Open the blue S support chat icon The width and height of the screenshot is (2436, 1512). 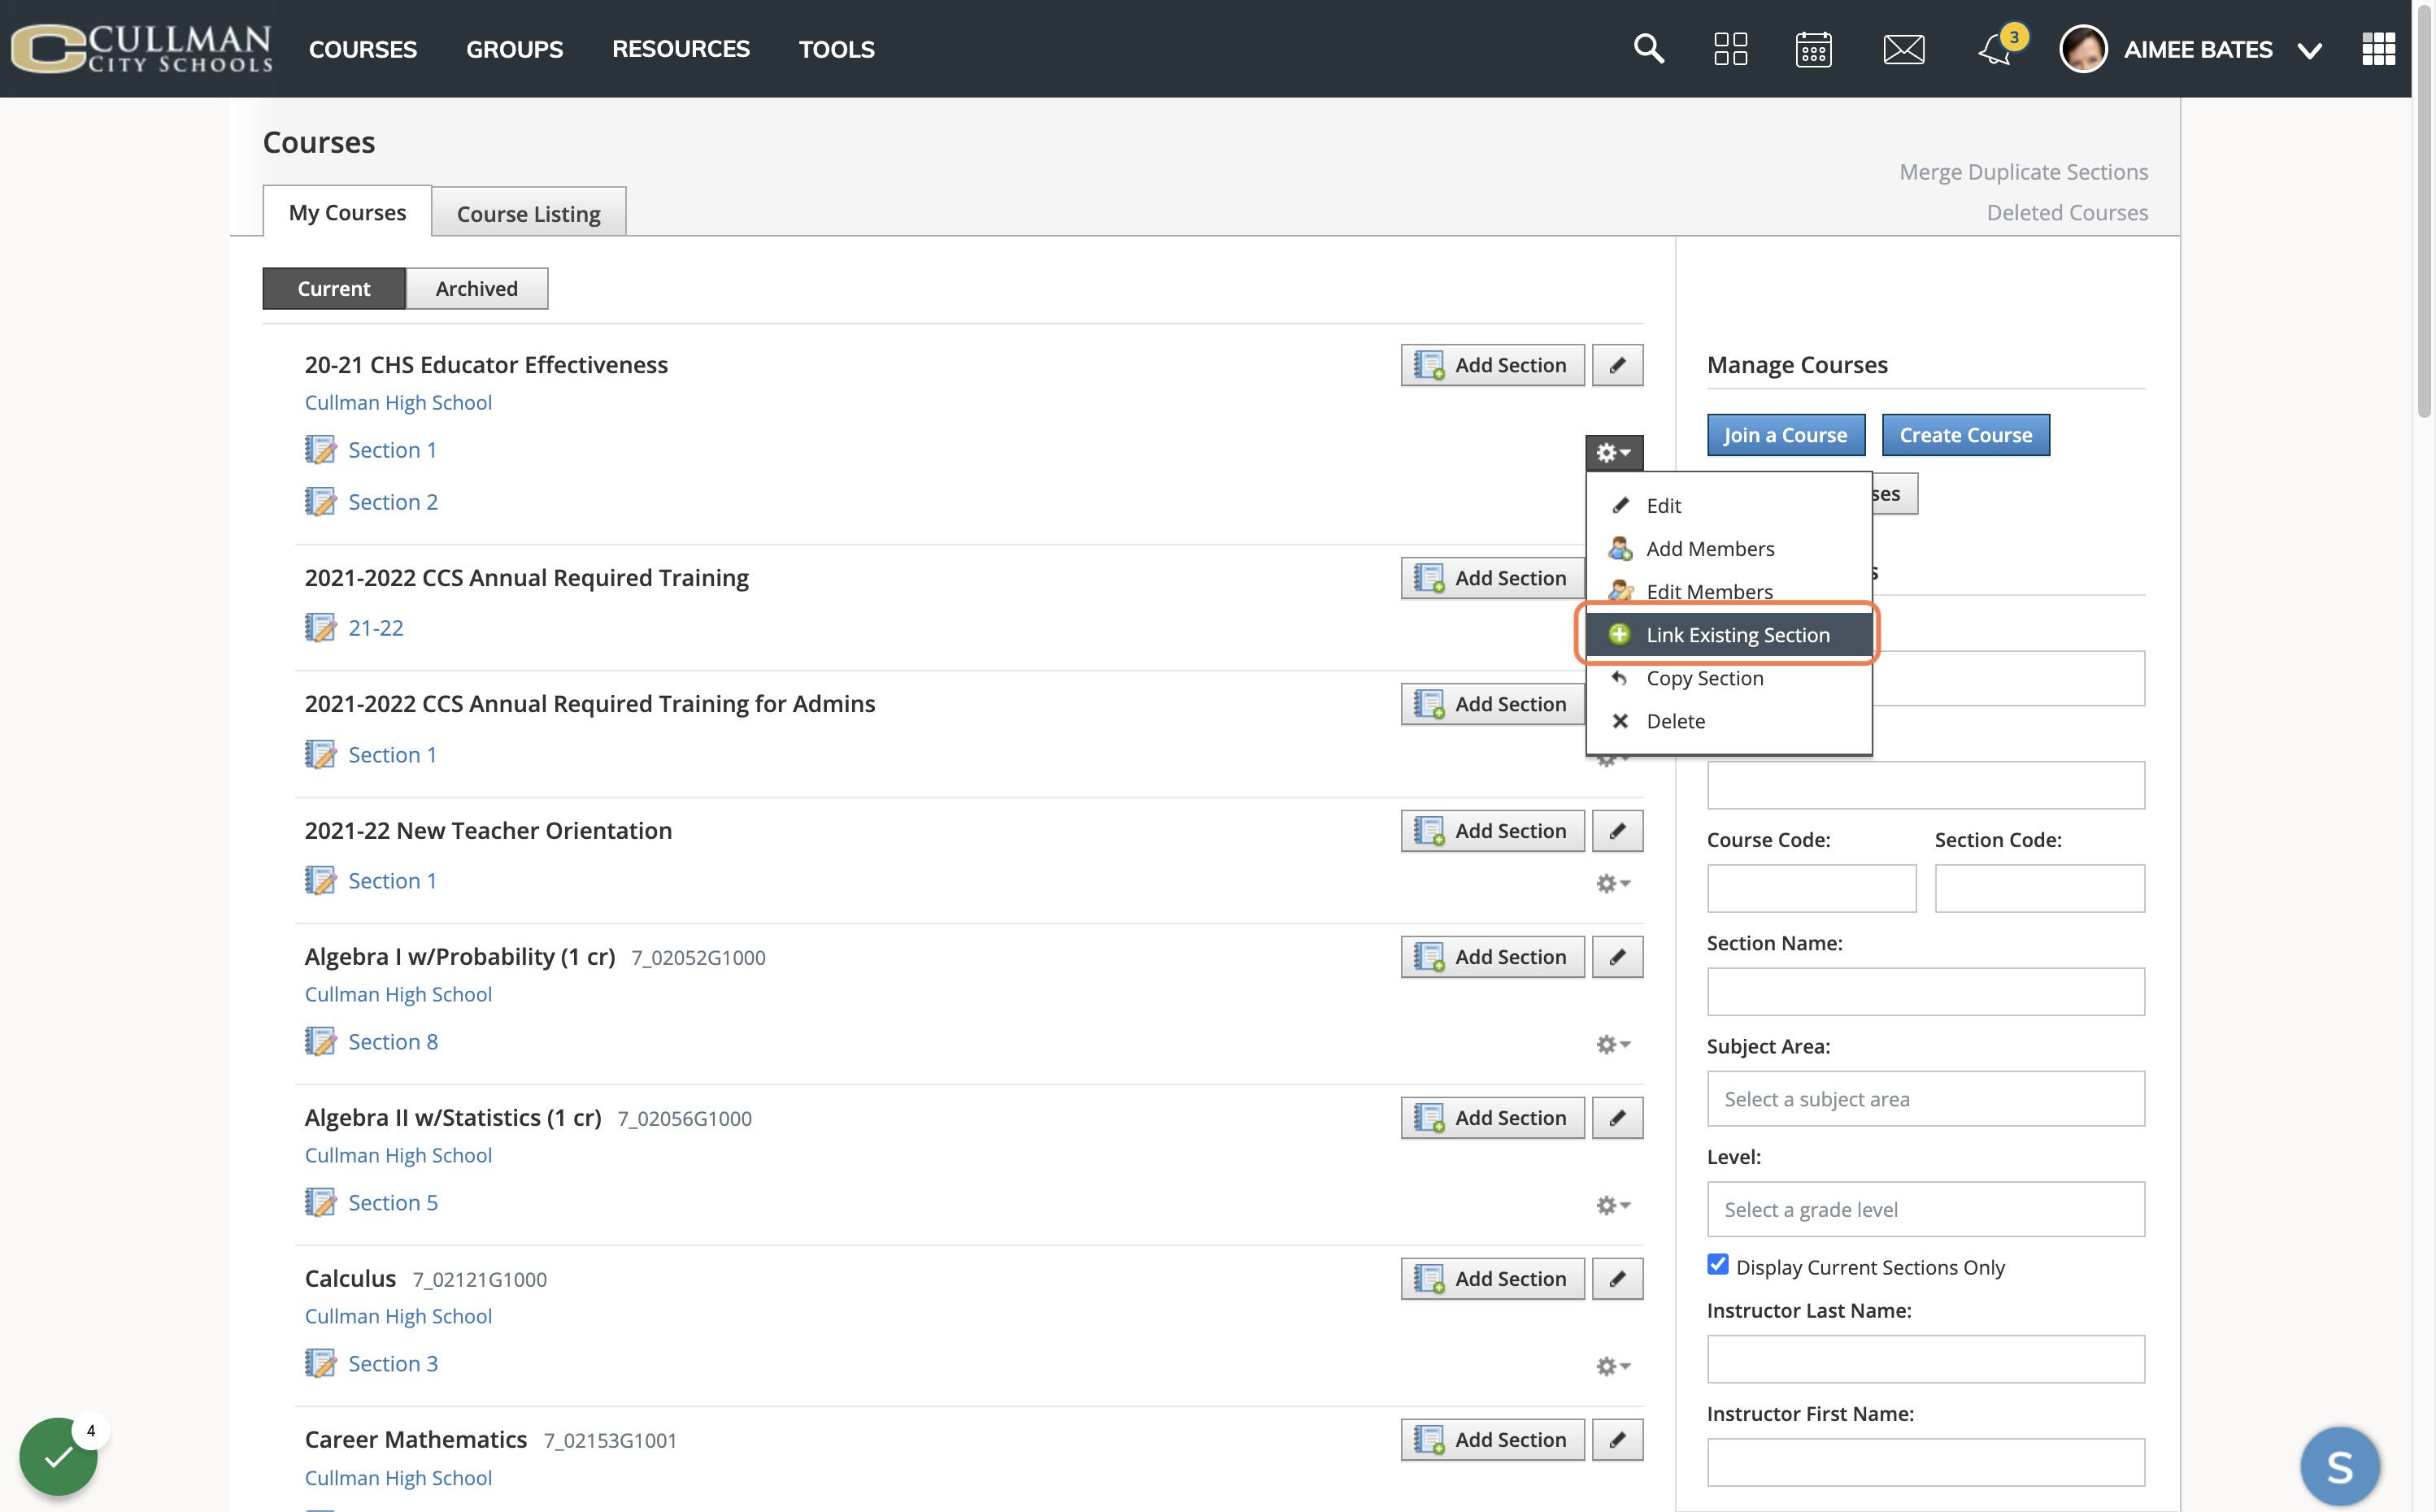[2339, 1466]
